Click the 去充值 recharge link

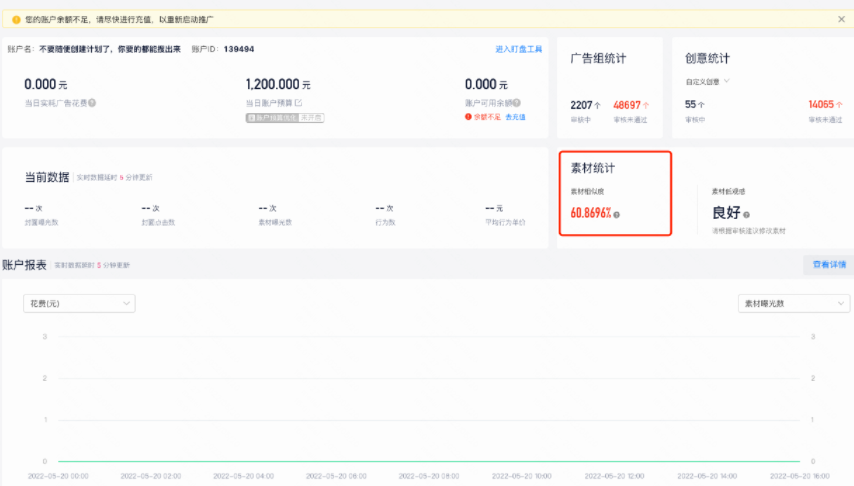tap(515, 117)
